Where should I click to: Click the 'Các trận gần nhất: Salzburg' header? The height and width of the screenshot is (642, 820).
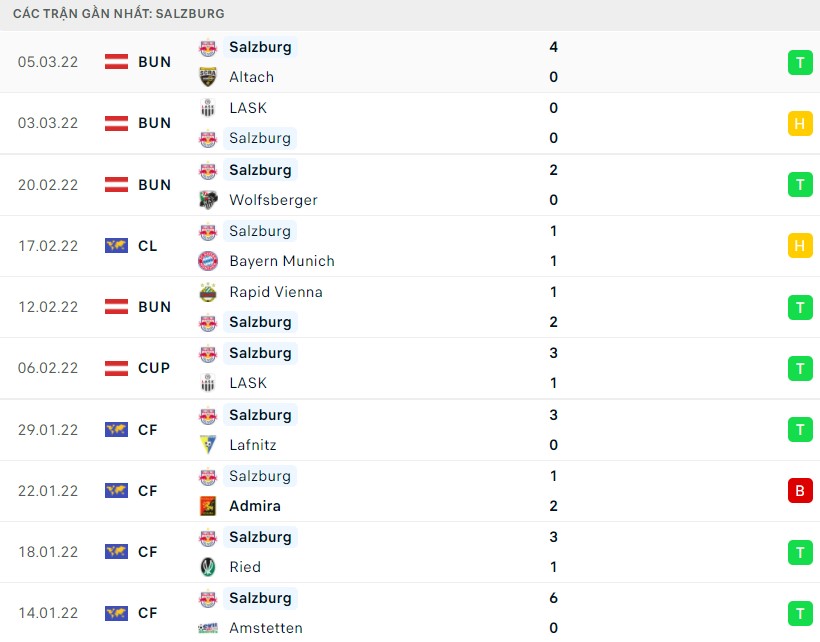click(x=119, y=14)
